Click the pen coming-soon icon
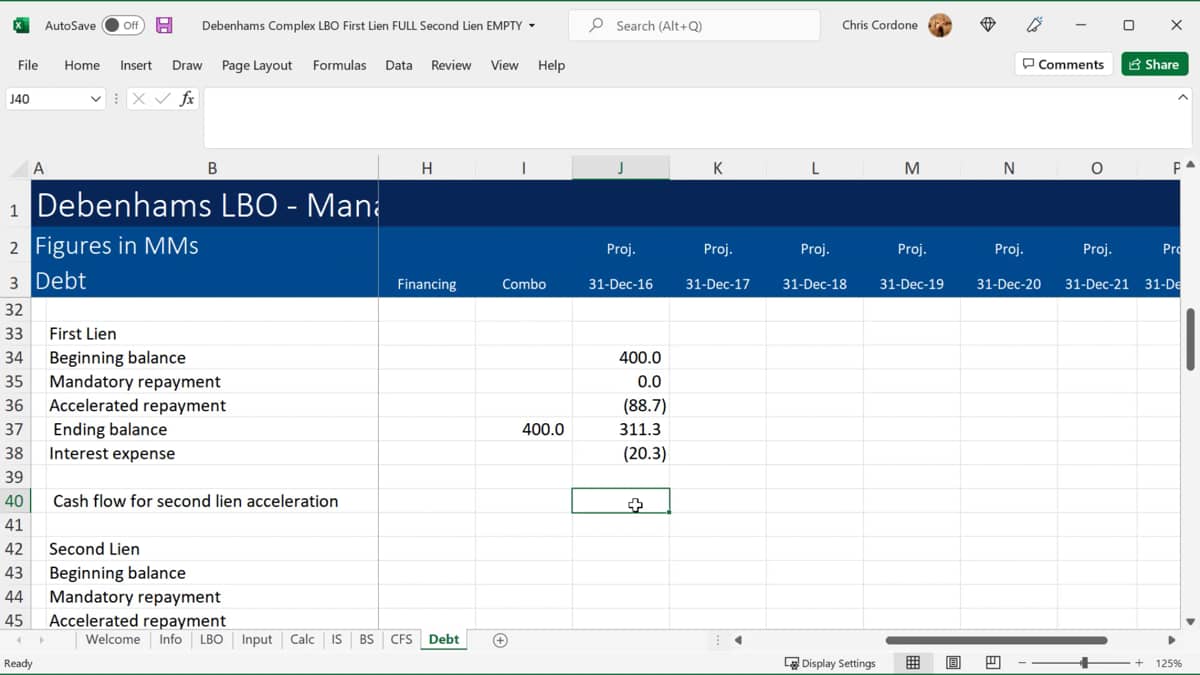1200x675 pixels. (1035, 25)
